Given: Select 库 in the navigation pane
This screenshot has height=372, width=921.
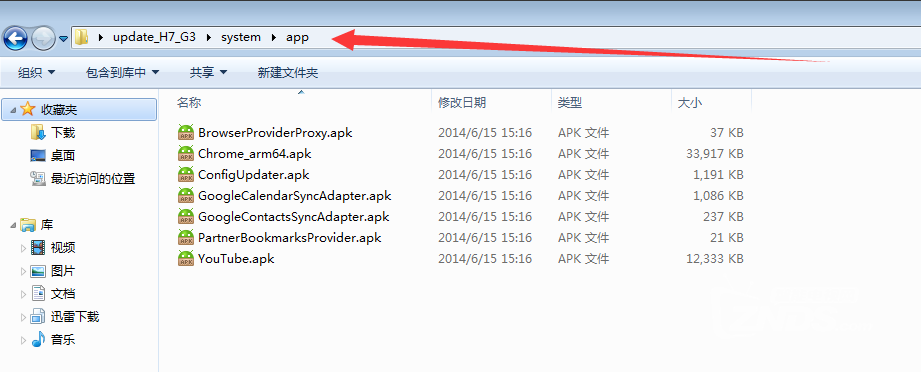Looking at the screenshot, I should click(x=47, y=224).
